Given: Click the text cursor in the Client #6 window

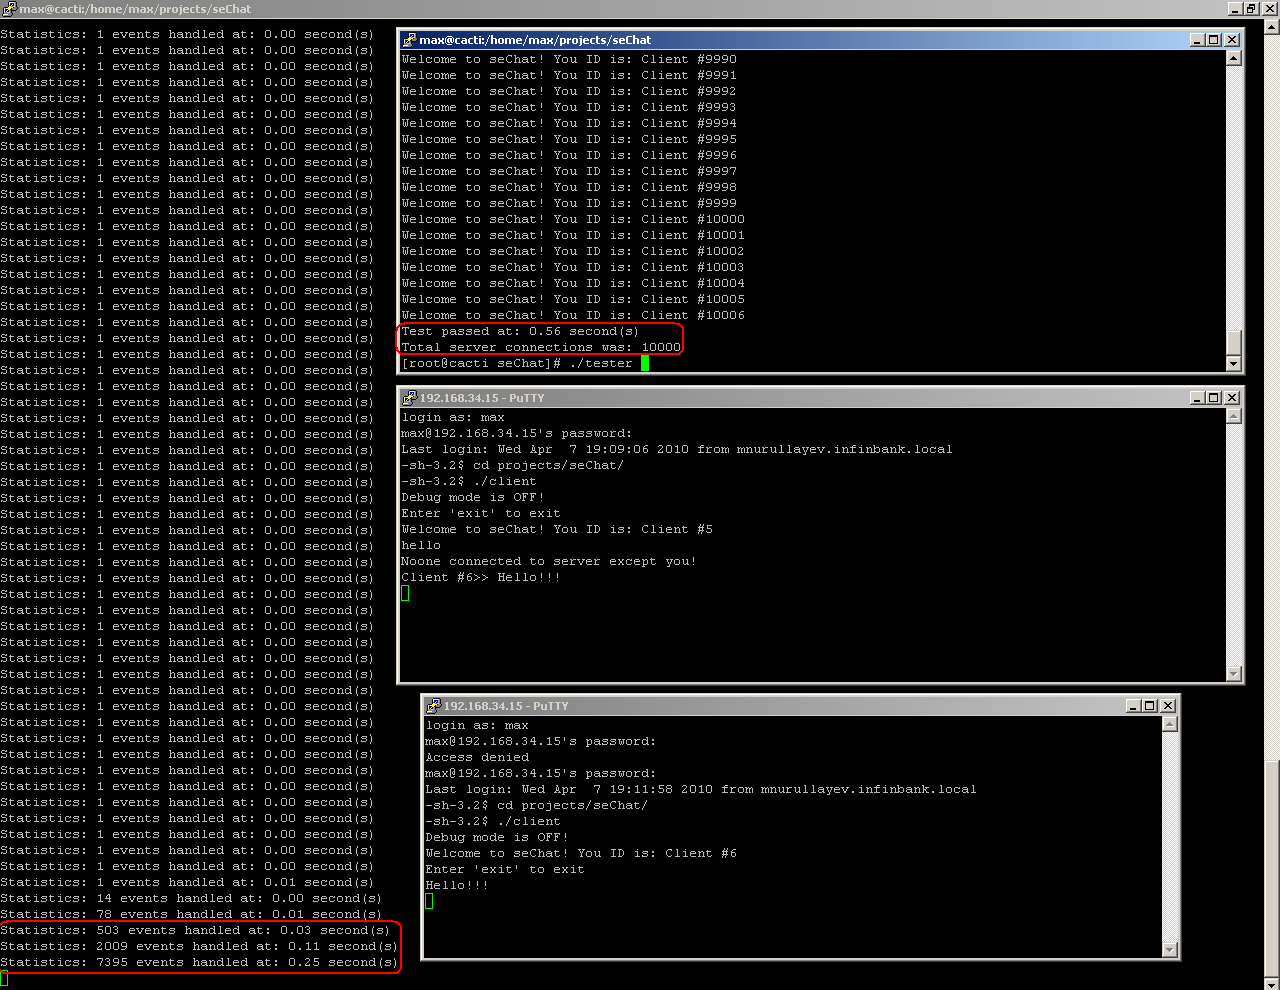Looking at the screenshot, I should pyautogui.click(x=429, y=901).
